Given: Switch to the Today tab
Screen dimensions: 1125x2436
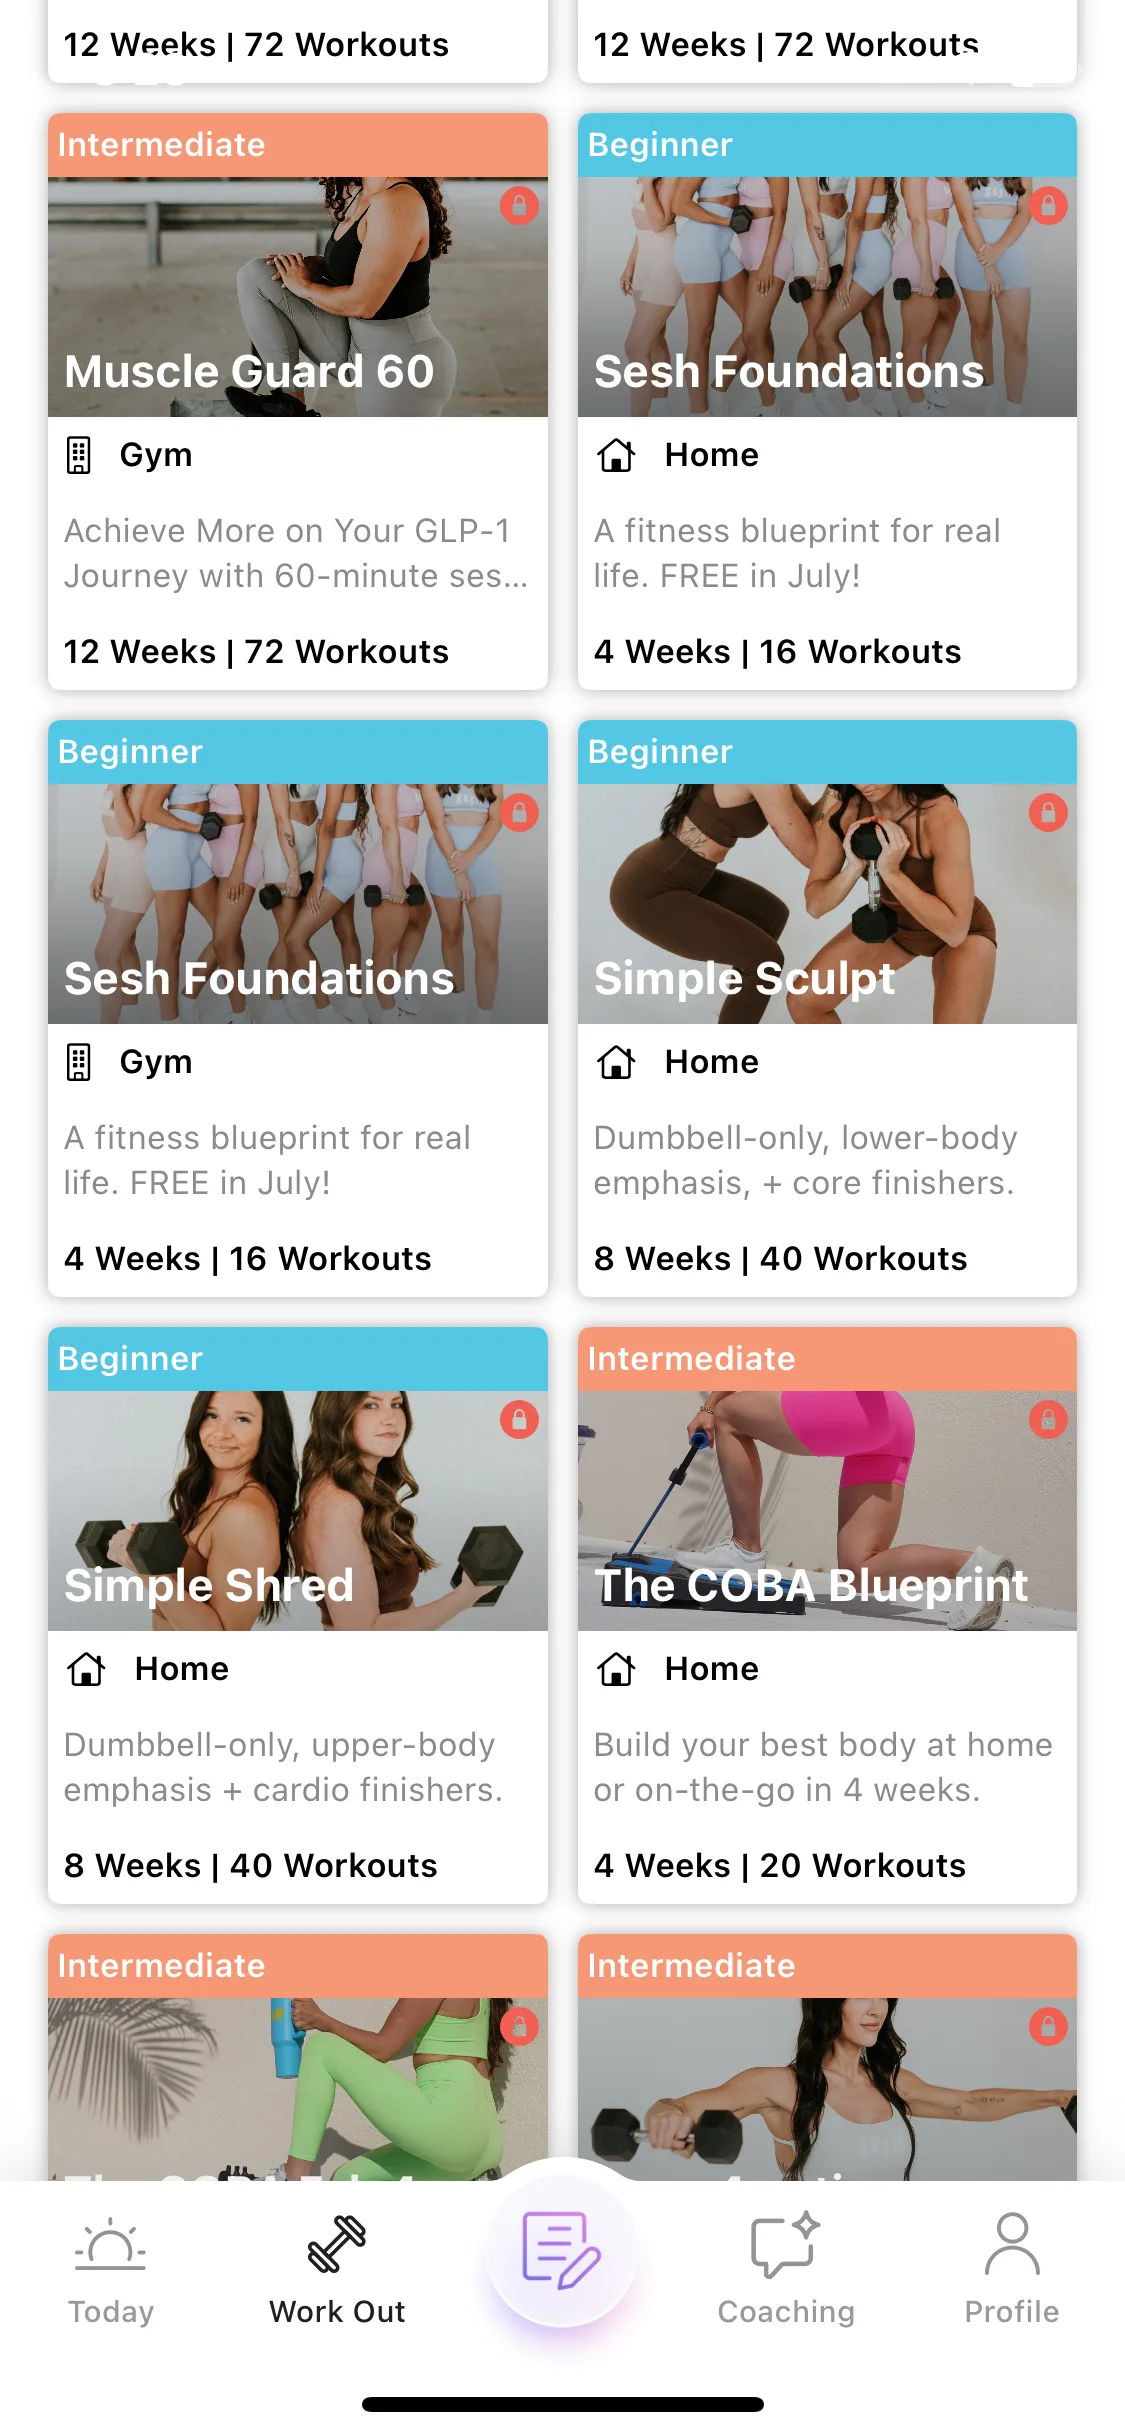Looking at the screenshot, I should pos(111,2269).
